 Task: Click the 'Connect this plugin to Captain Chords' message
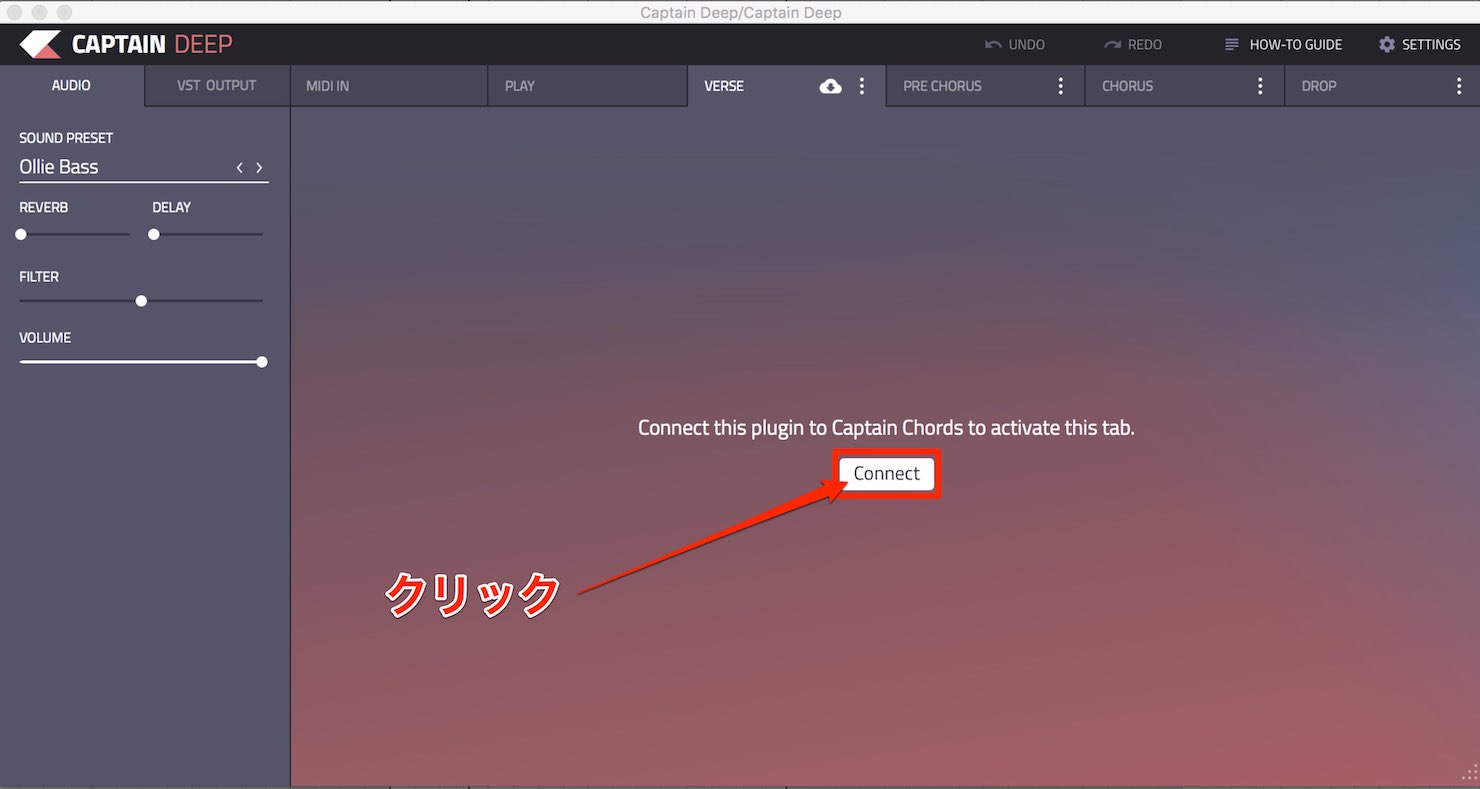[886, 428]
